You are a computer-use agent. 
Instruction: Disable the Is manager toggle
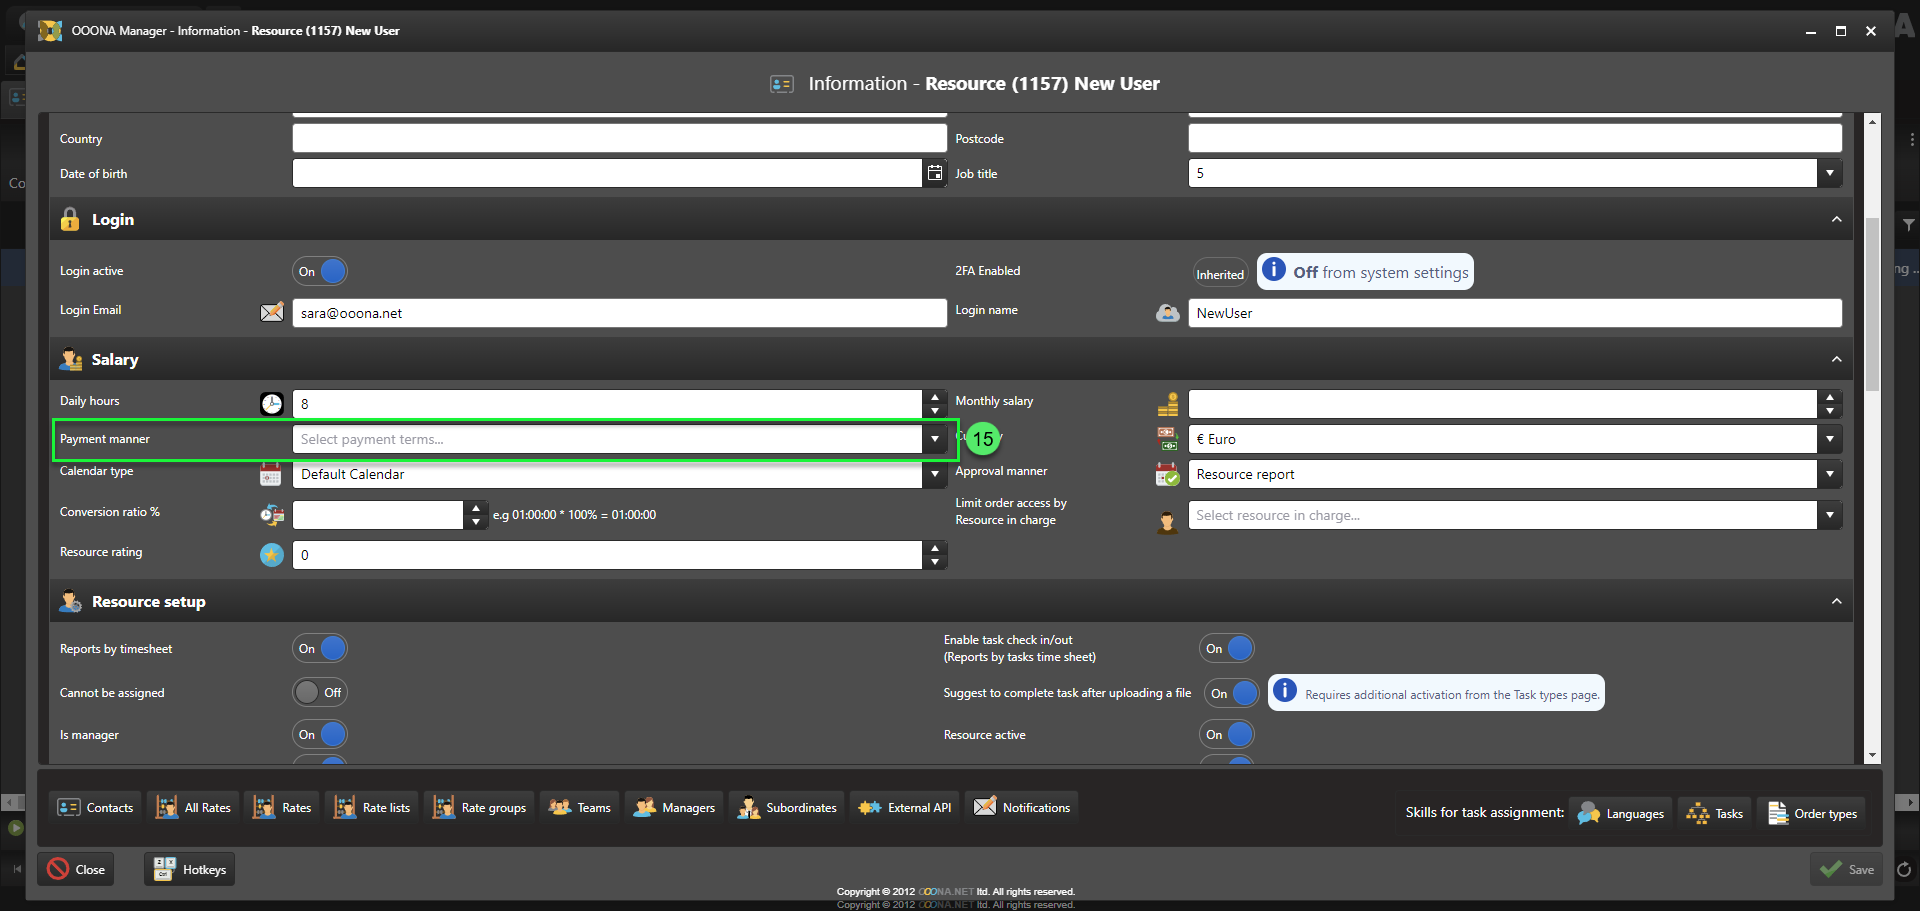point(320,734)
